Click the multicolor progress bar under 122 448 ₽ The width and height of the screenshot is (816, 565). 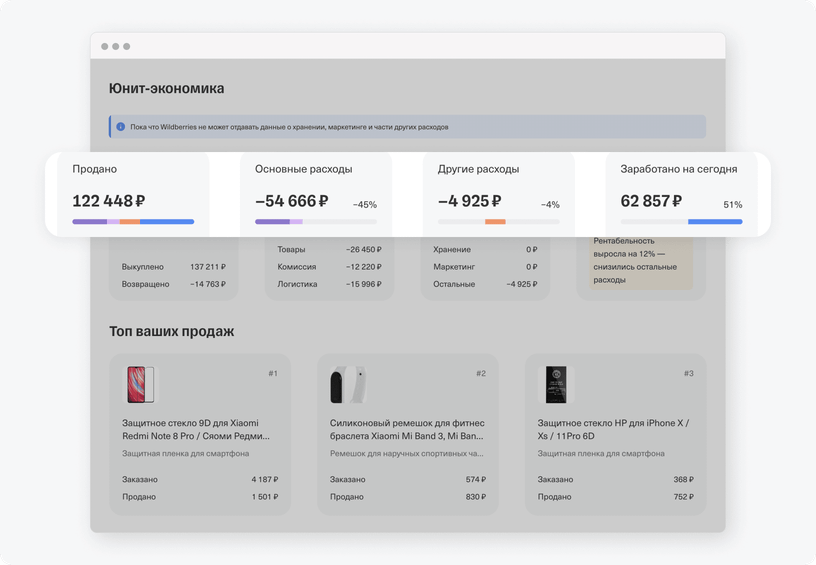click(x=133, y=221)
